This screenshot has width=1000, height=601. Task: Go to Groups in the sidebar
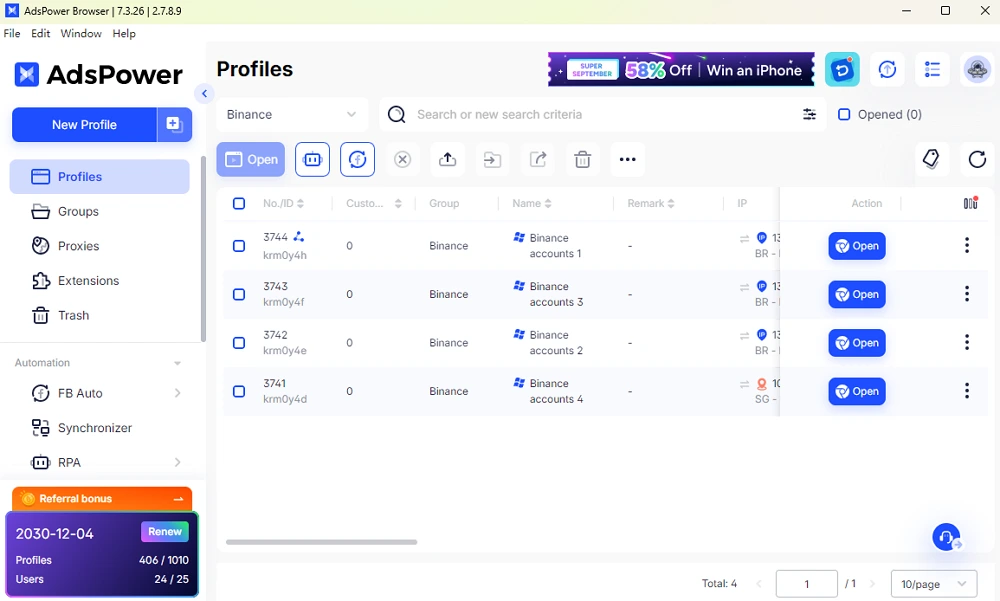pos(99,211)
